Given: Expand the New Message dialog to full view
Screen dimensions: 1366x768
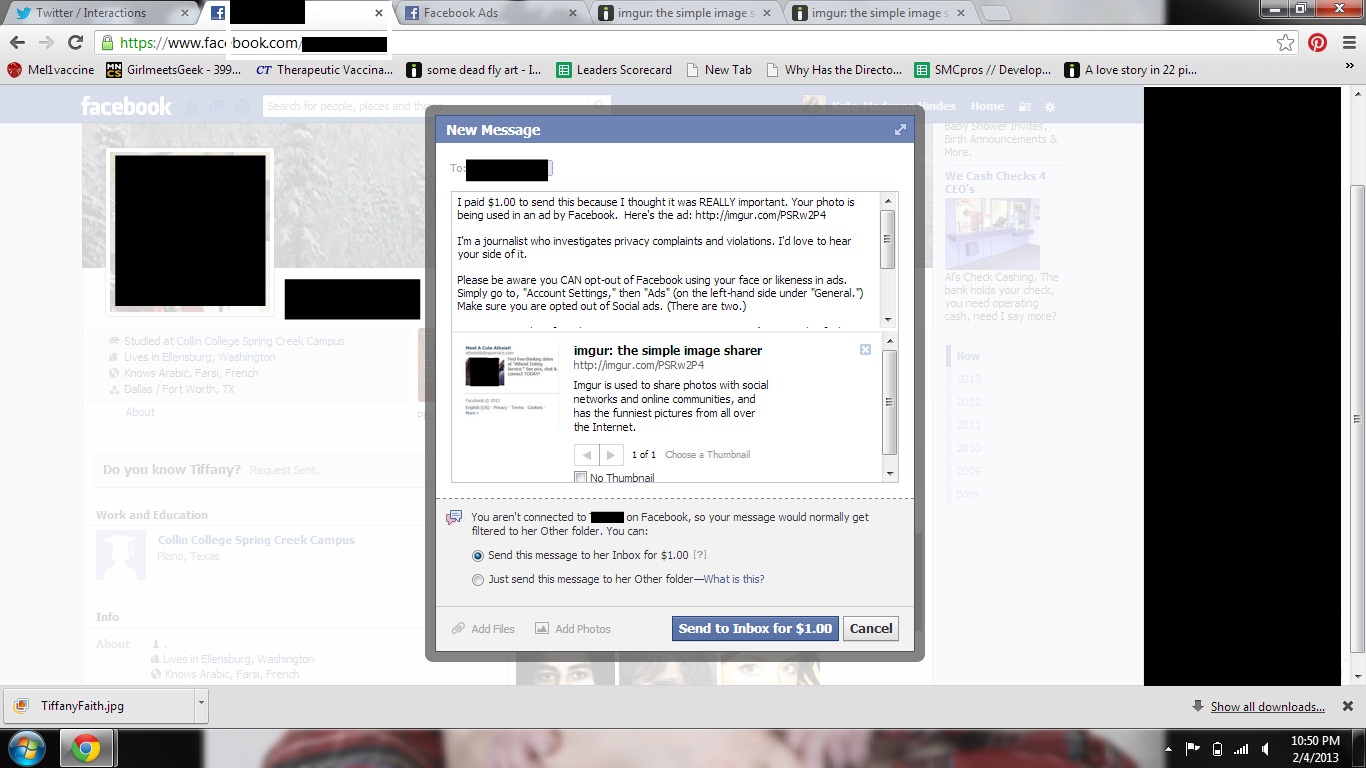Looking at the screenshot, I should pos(900,130).
